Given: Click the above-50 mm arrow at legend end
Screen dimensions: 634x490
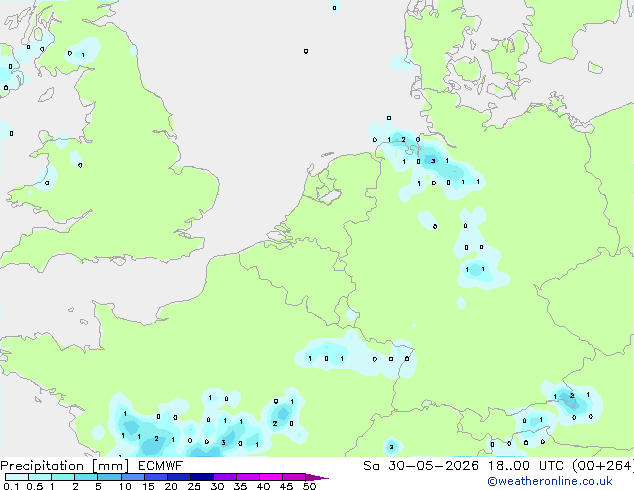Looking at the screenshot, I should pyautogui.click(x=317, y=477).
